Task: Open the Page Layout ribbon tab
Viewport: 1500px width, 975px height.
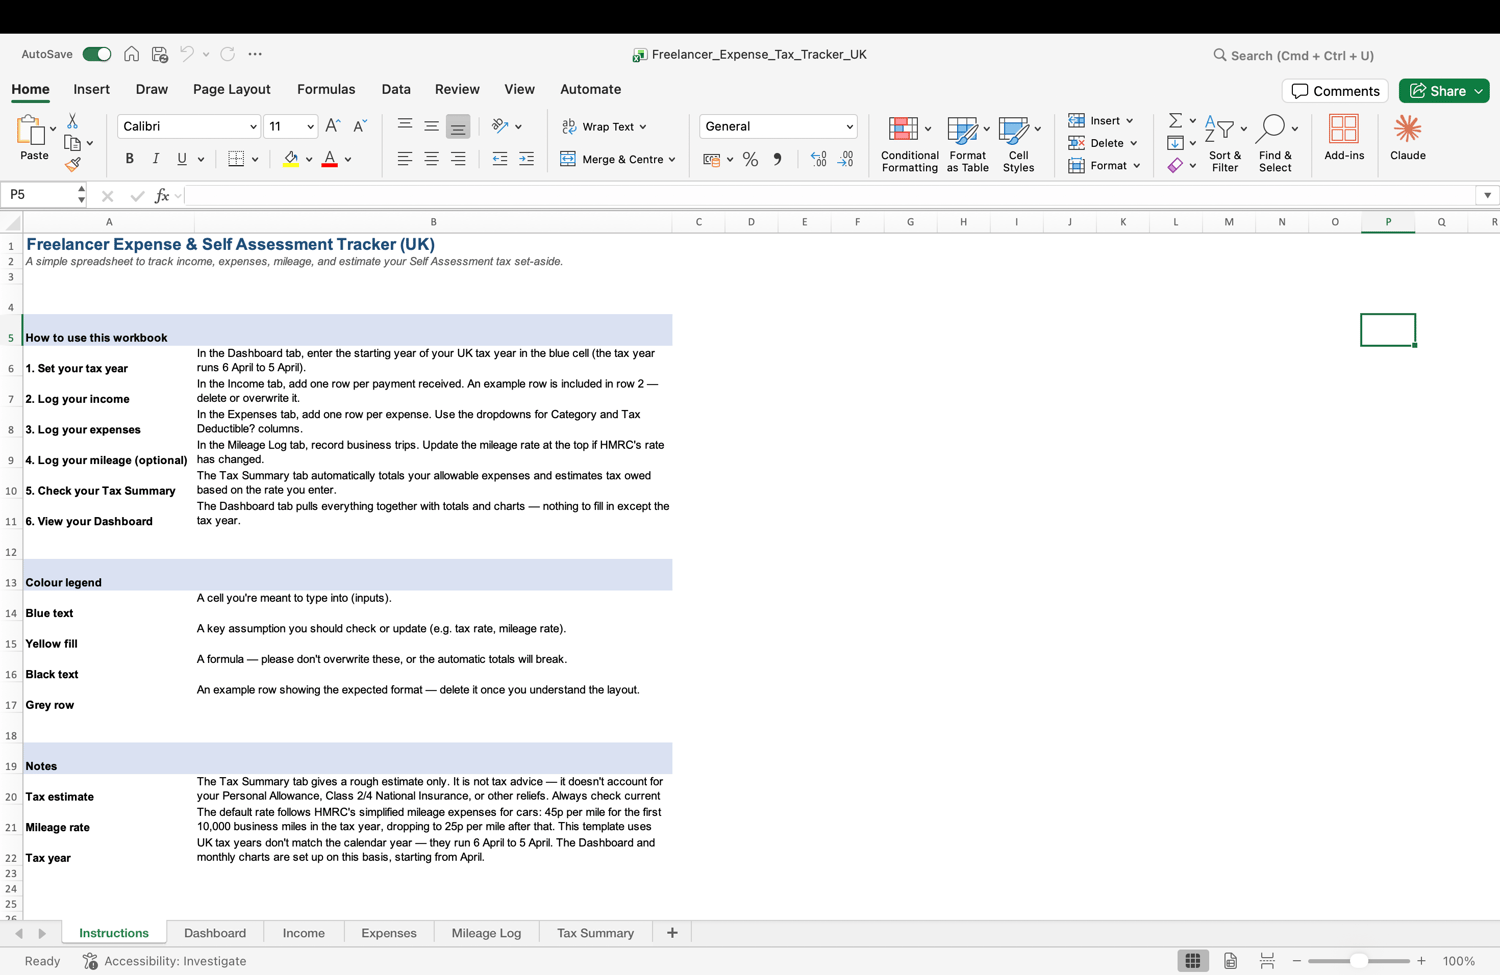Action: [232, 89]
